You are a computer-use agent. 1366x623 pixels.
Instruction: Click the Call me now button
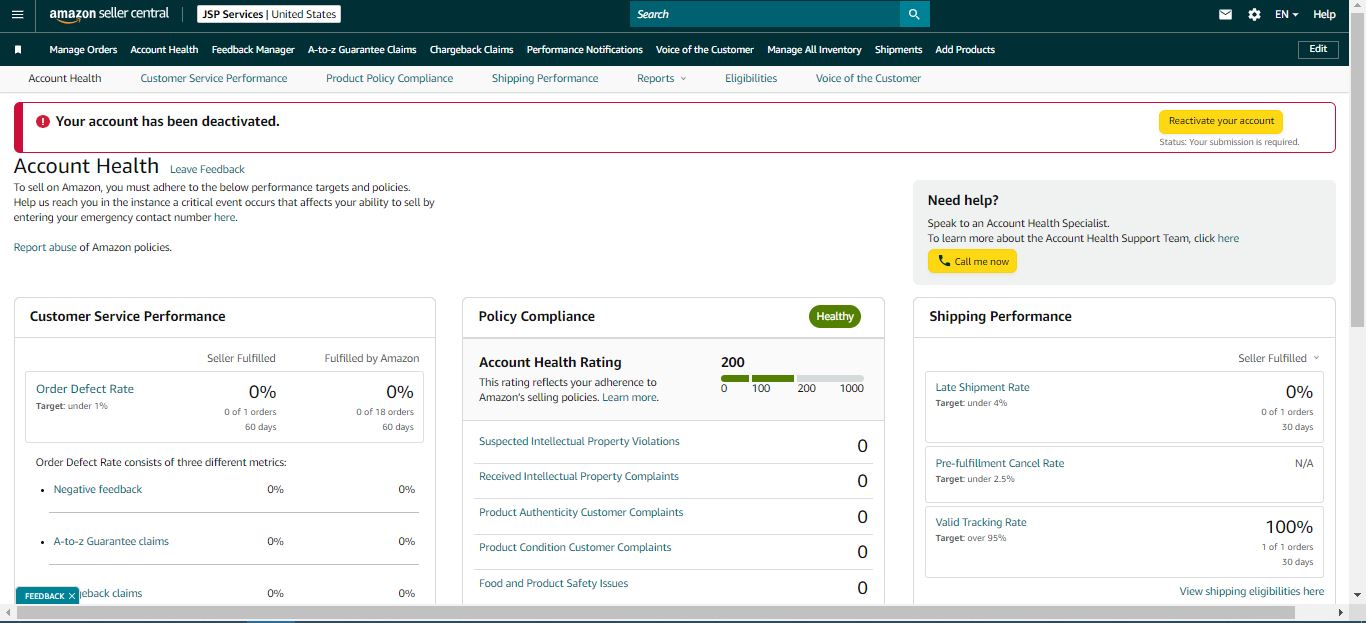tap(972, 261)
